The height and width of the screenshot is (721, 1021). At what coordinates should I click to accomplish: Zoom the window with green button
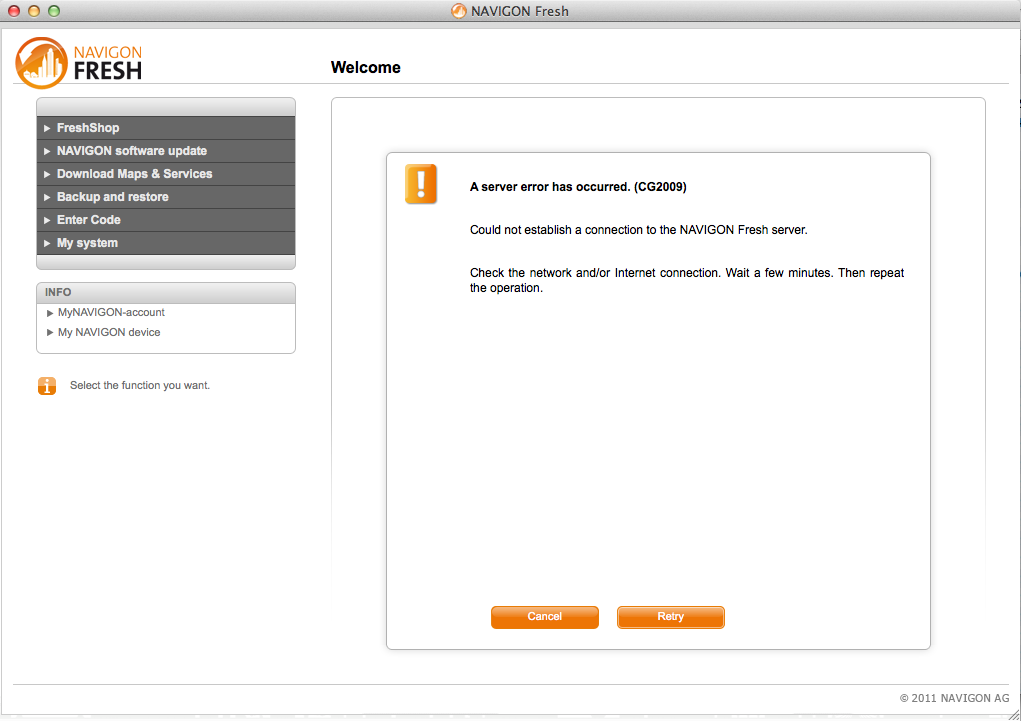[54, 11]
